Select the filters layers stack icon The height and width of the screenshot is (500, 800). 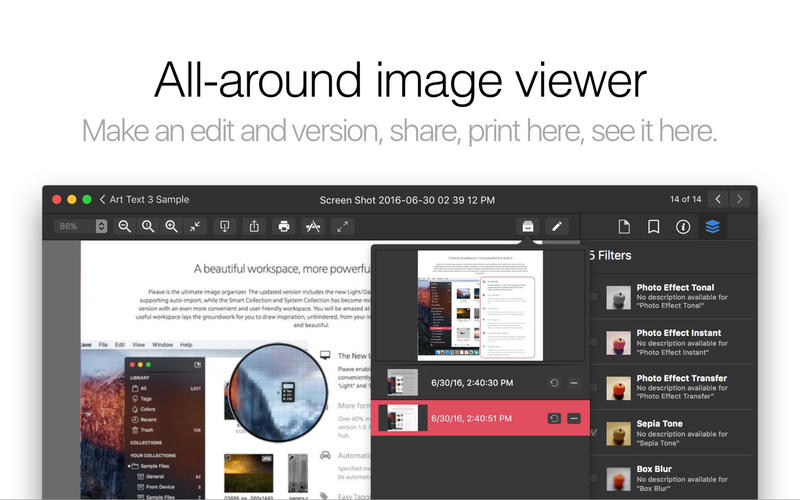(712, 227)
